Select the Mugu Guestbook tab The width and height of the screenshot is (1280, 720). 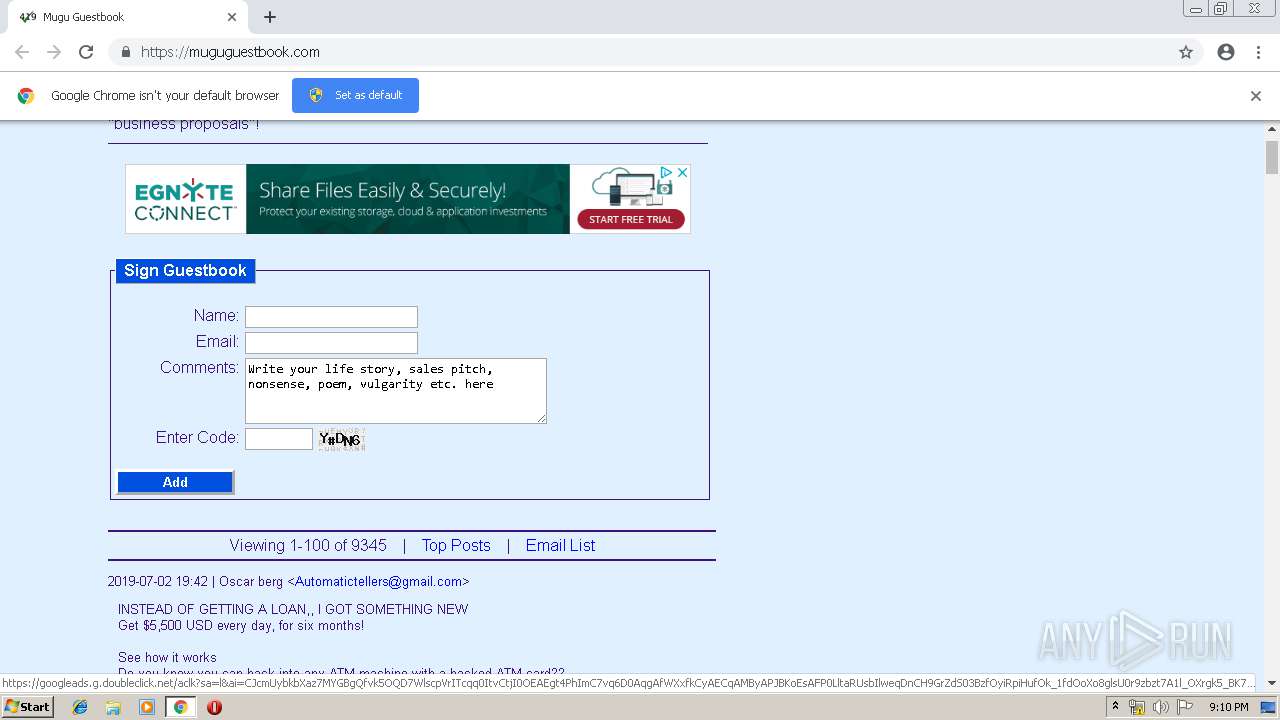click(128, 17)
